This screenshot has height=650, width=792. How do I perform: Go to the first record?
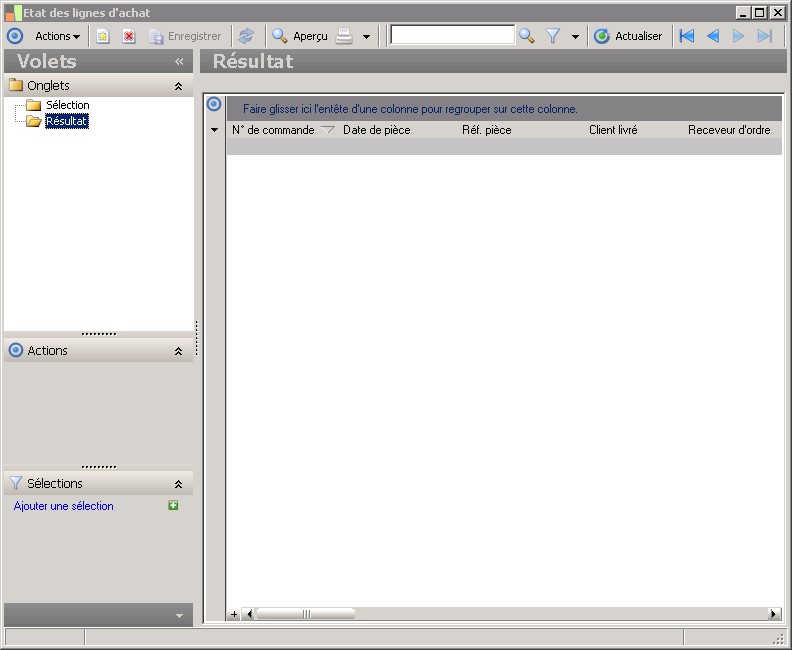pyautogui.click(x=687, y=36)
